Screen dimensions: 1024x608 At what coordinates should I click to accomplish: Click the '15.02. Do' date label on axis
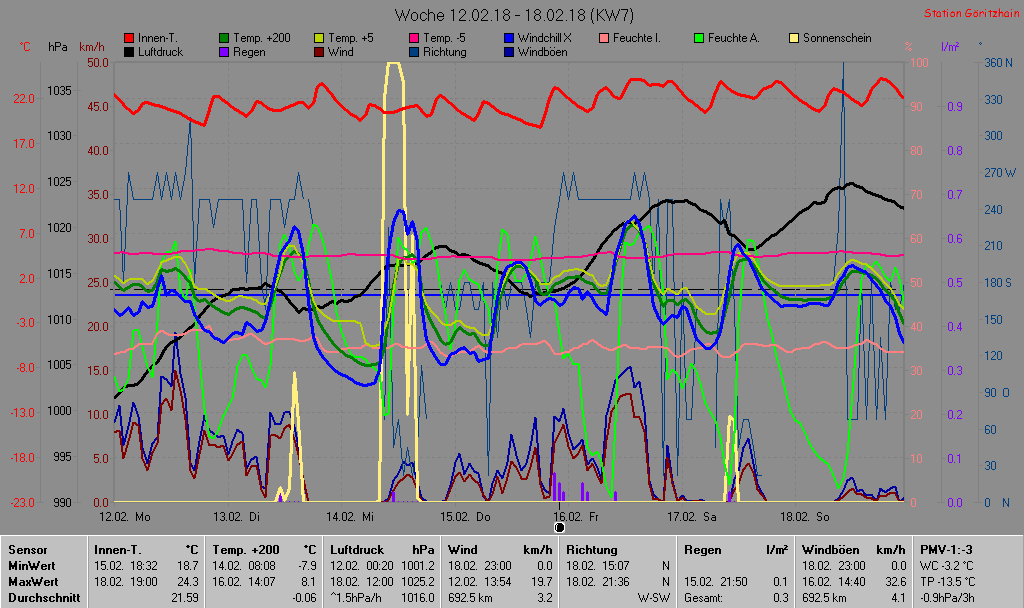[465, 517]
